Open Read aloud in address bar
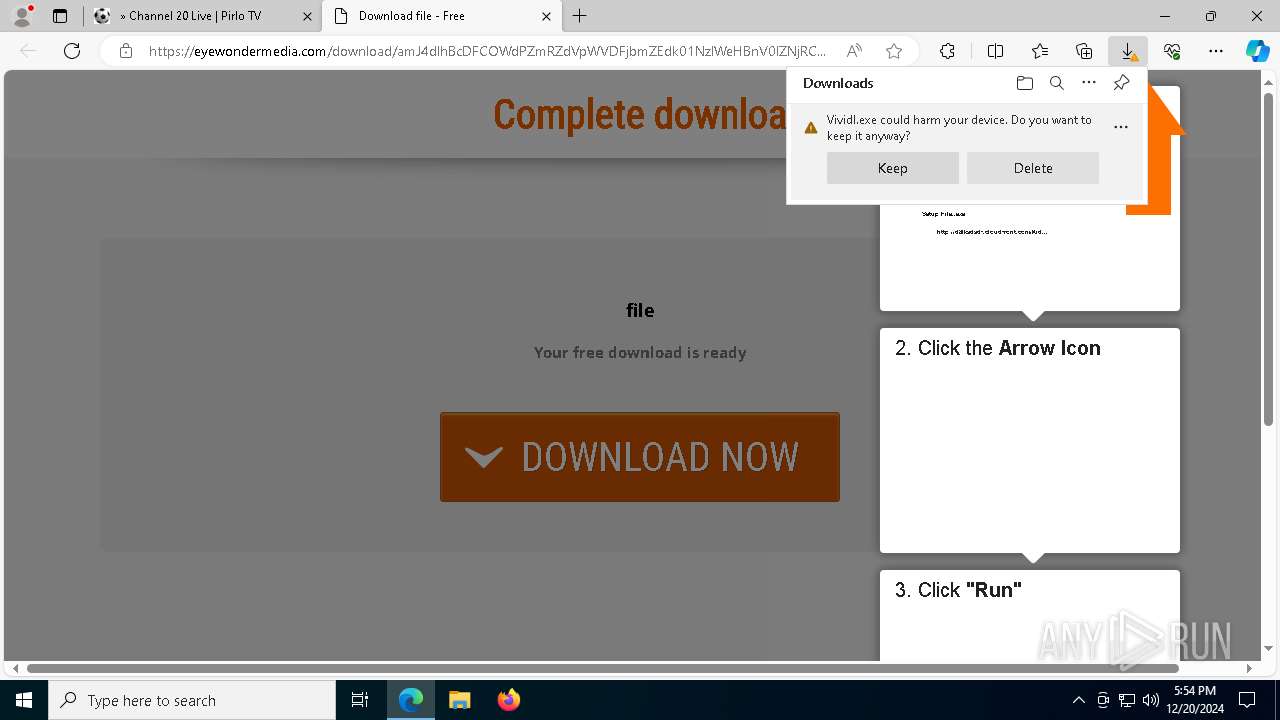Image resolution: width=1280 pixels, height=720 pixels. click(x=854, y=51)
